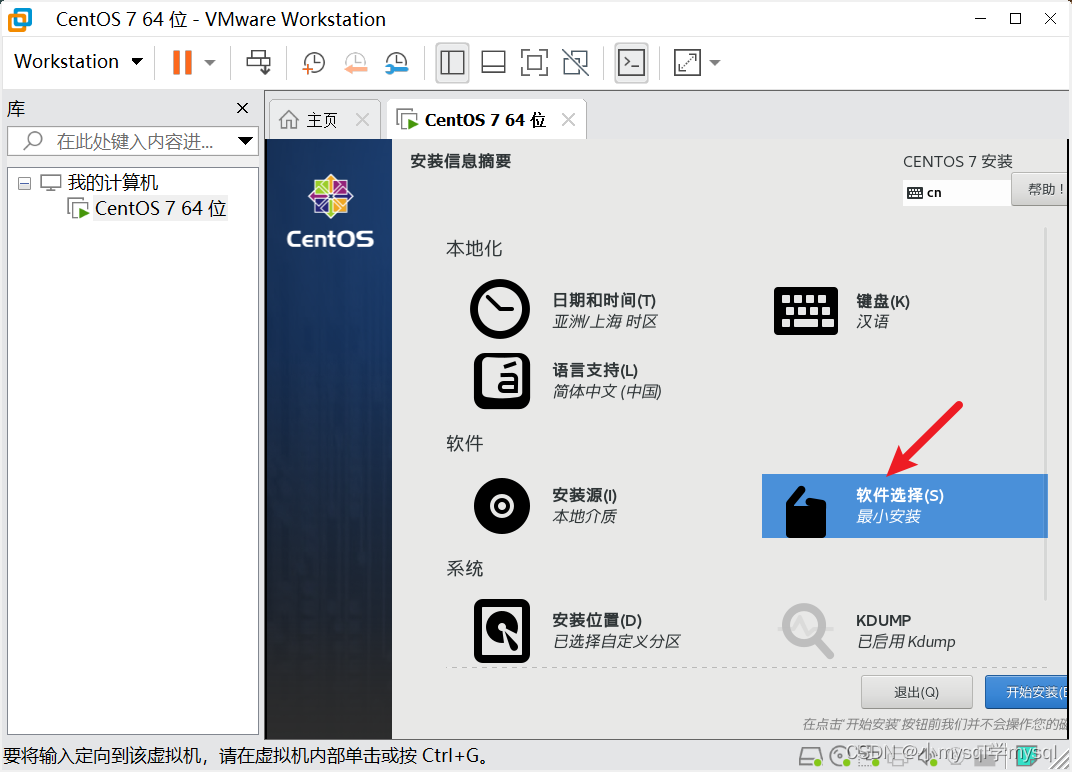
Task: Collapse the 我的计算机 tree node
Action: tap(23, 182)
